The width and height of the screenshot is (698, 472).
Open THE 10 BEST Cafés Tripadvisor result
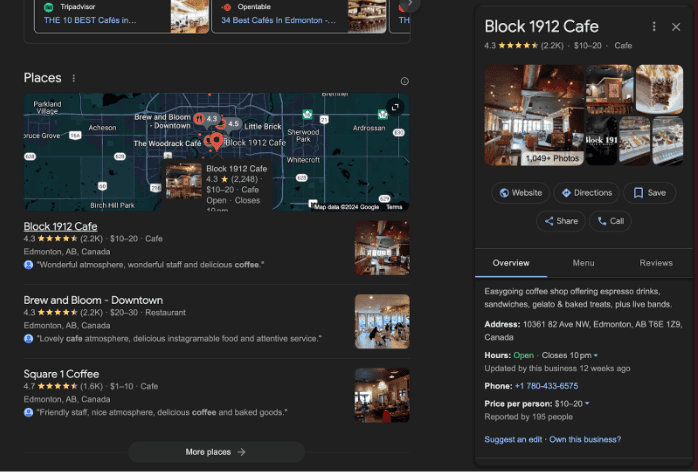tap(90, 20)
